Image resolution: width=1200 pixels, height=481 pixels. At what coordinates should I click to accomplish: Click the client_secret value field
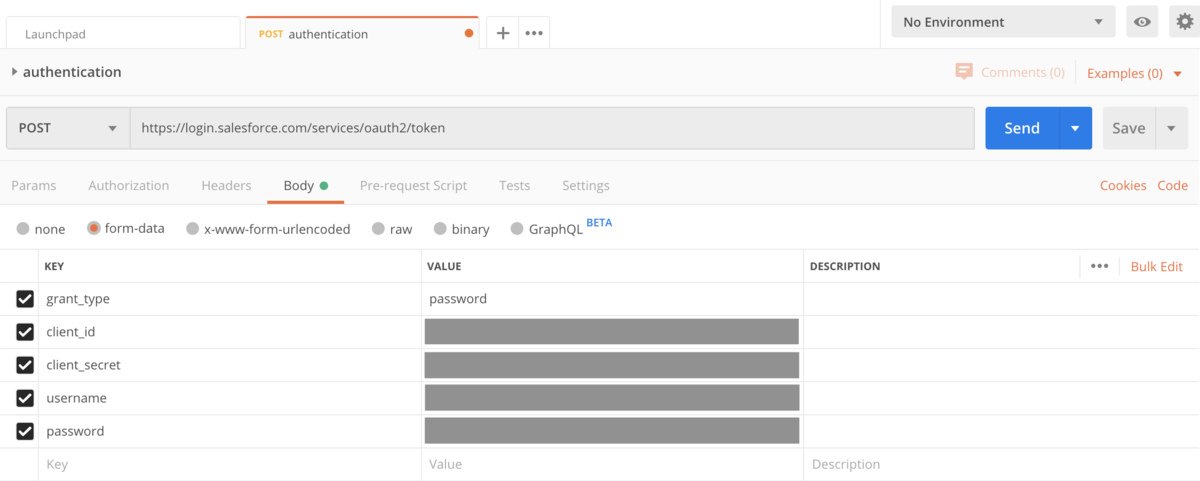click(612, 365)
